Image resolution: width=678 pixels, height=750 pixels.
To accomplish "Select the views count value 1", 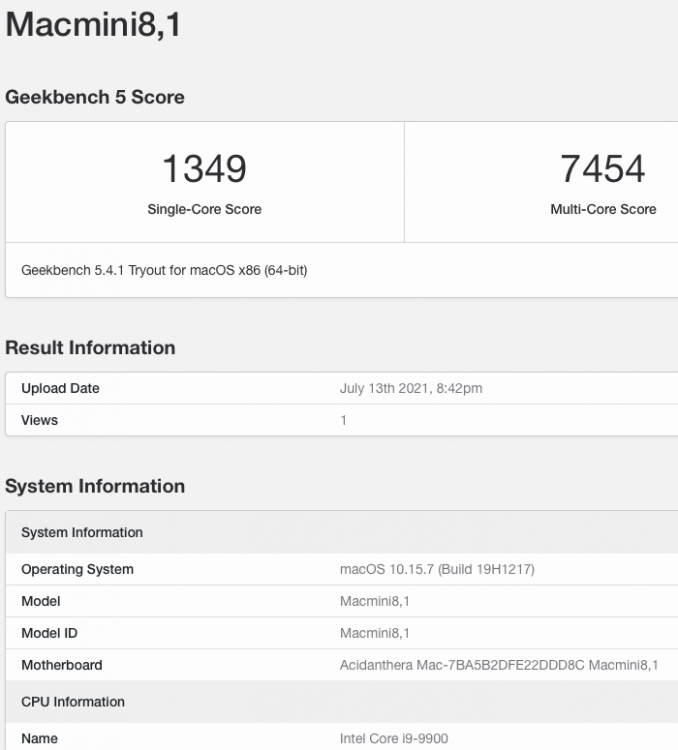I will click(x=343, y=420).
